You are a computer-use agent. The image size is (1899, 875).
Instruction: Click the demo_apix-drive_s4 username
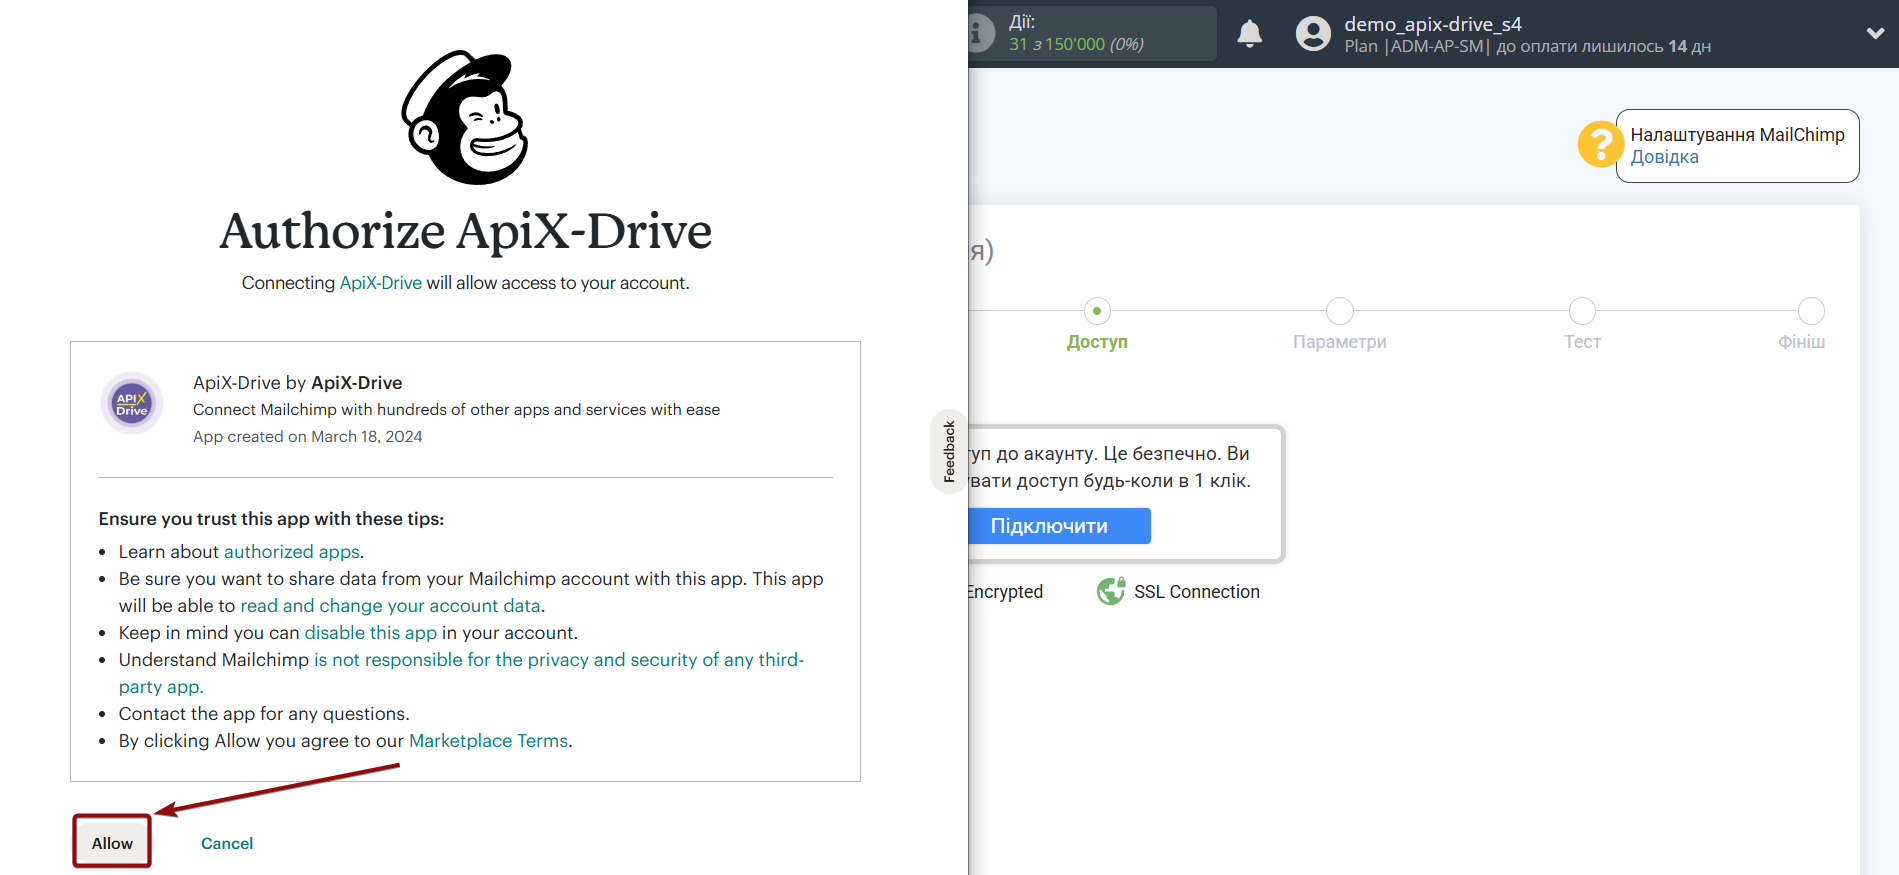1432,24
